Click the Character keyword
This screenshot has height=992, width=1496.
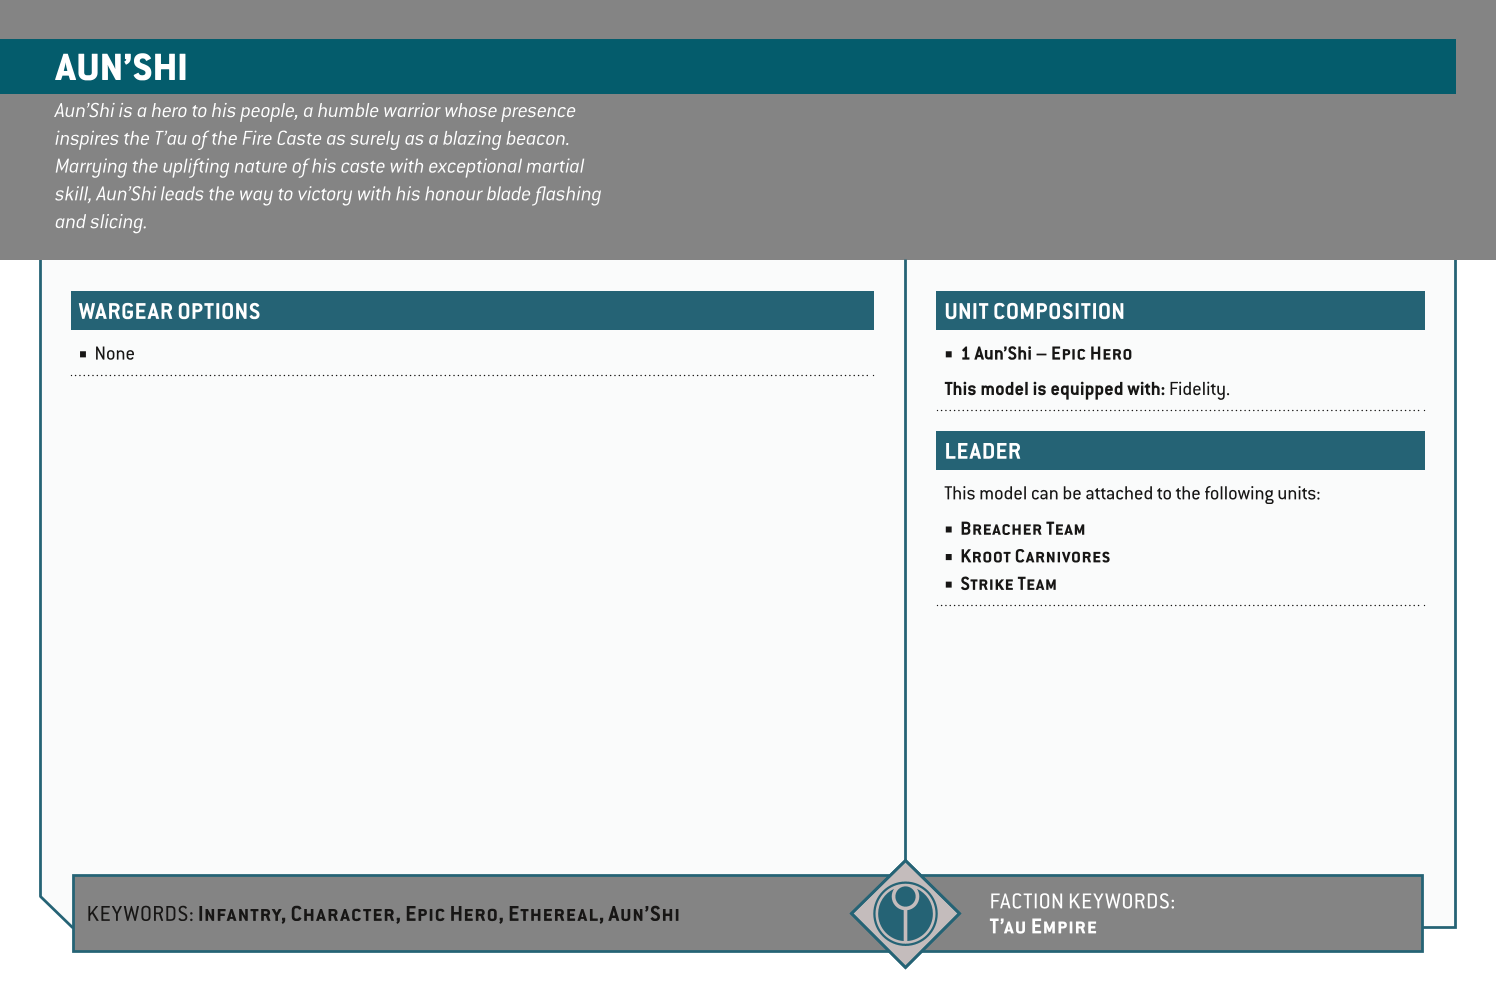coord(344,911)
